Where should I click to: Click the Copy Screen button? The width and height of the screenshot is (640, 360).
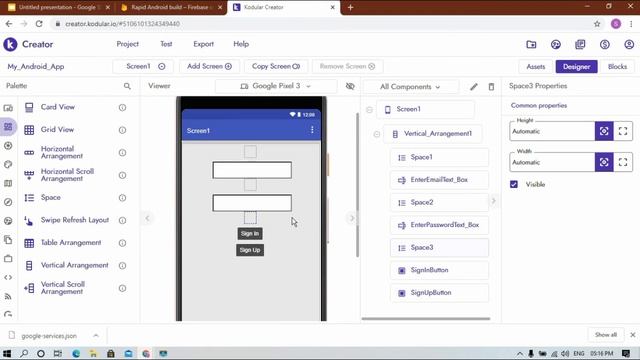(276, 66)
